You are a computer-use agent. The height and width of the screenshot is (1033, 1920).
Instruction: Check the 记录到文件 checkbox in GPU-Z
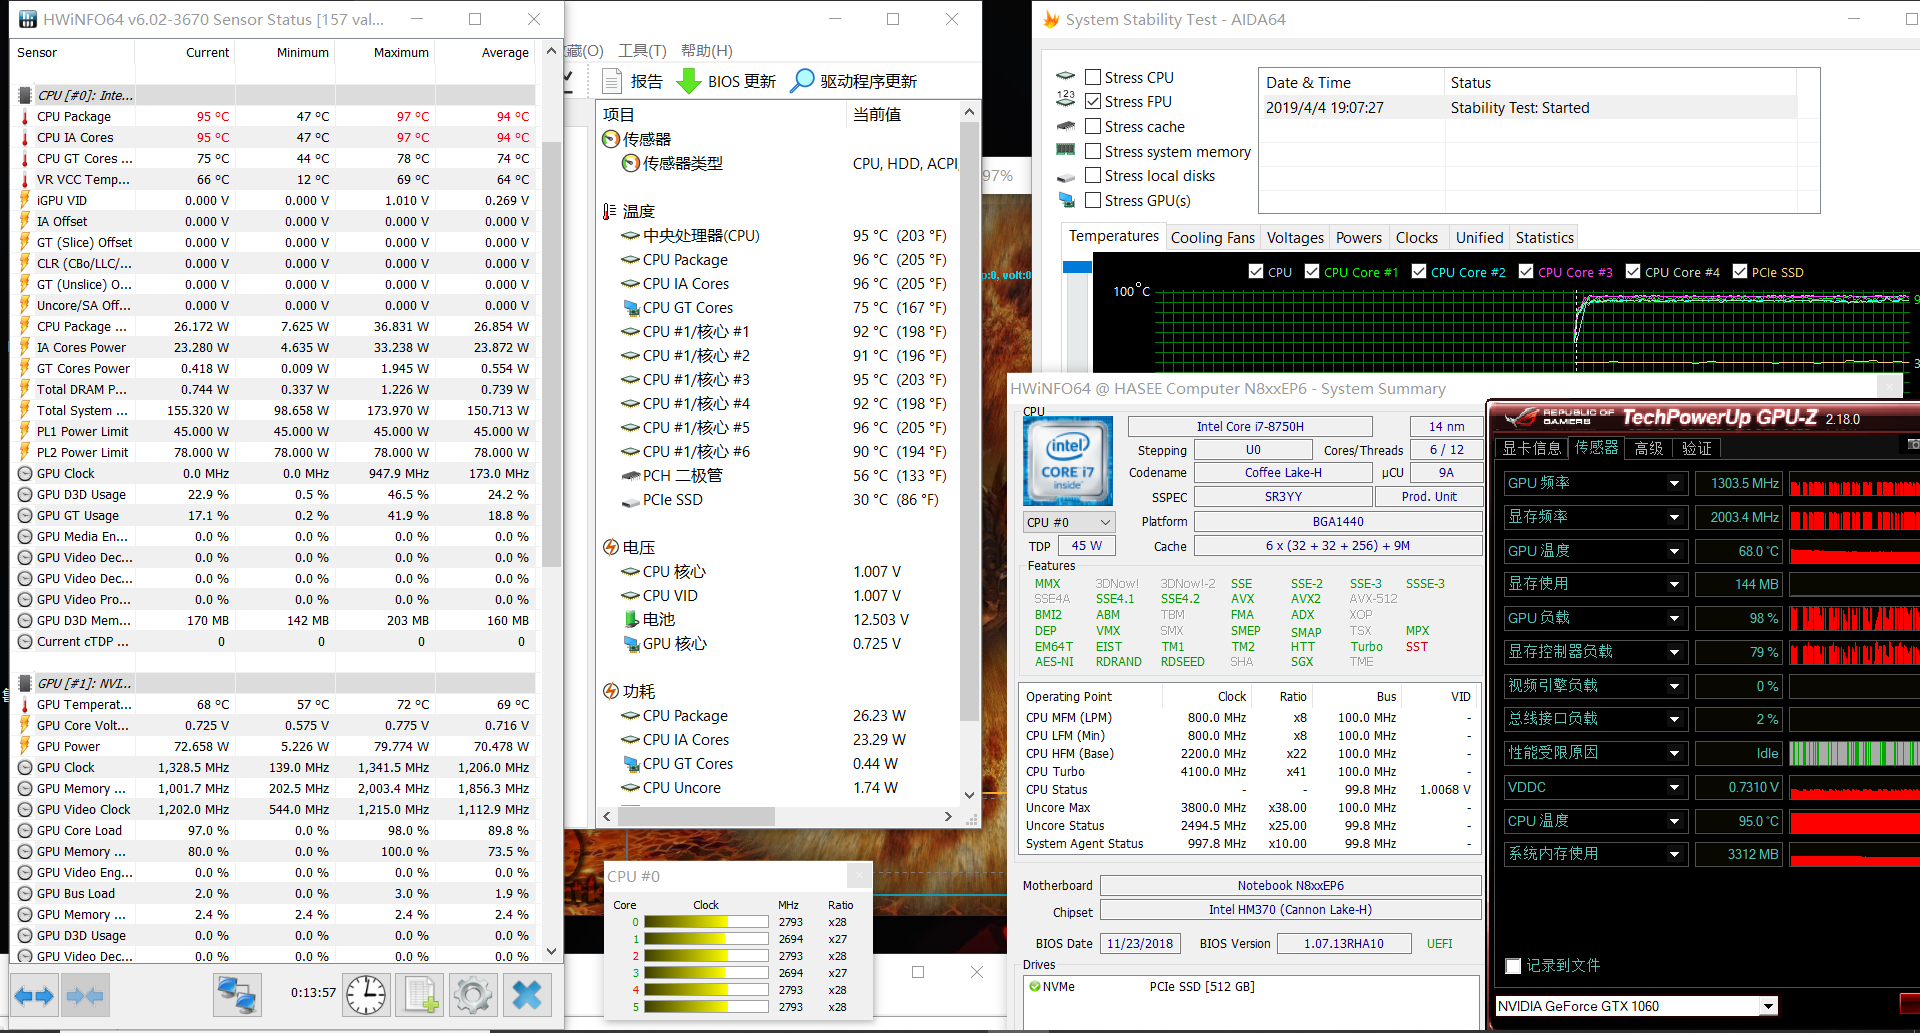1513,966
